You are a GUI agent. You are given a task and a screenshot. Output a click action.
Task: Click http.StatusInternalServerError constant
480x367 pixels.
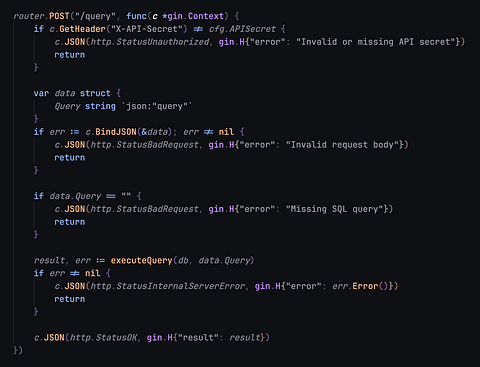pos(168,286)
